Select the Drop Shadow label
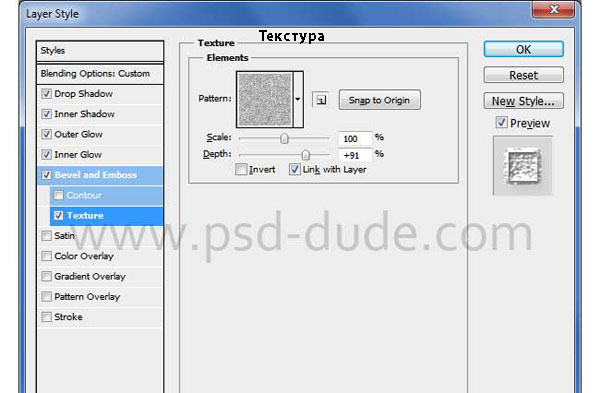 (x=83, y=94)
